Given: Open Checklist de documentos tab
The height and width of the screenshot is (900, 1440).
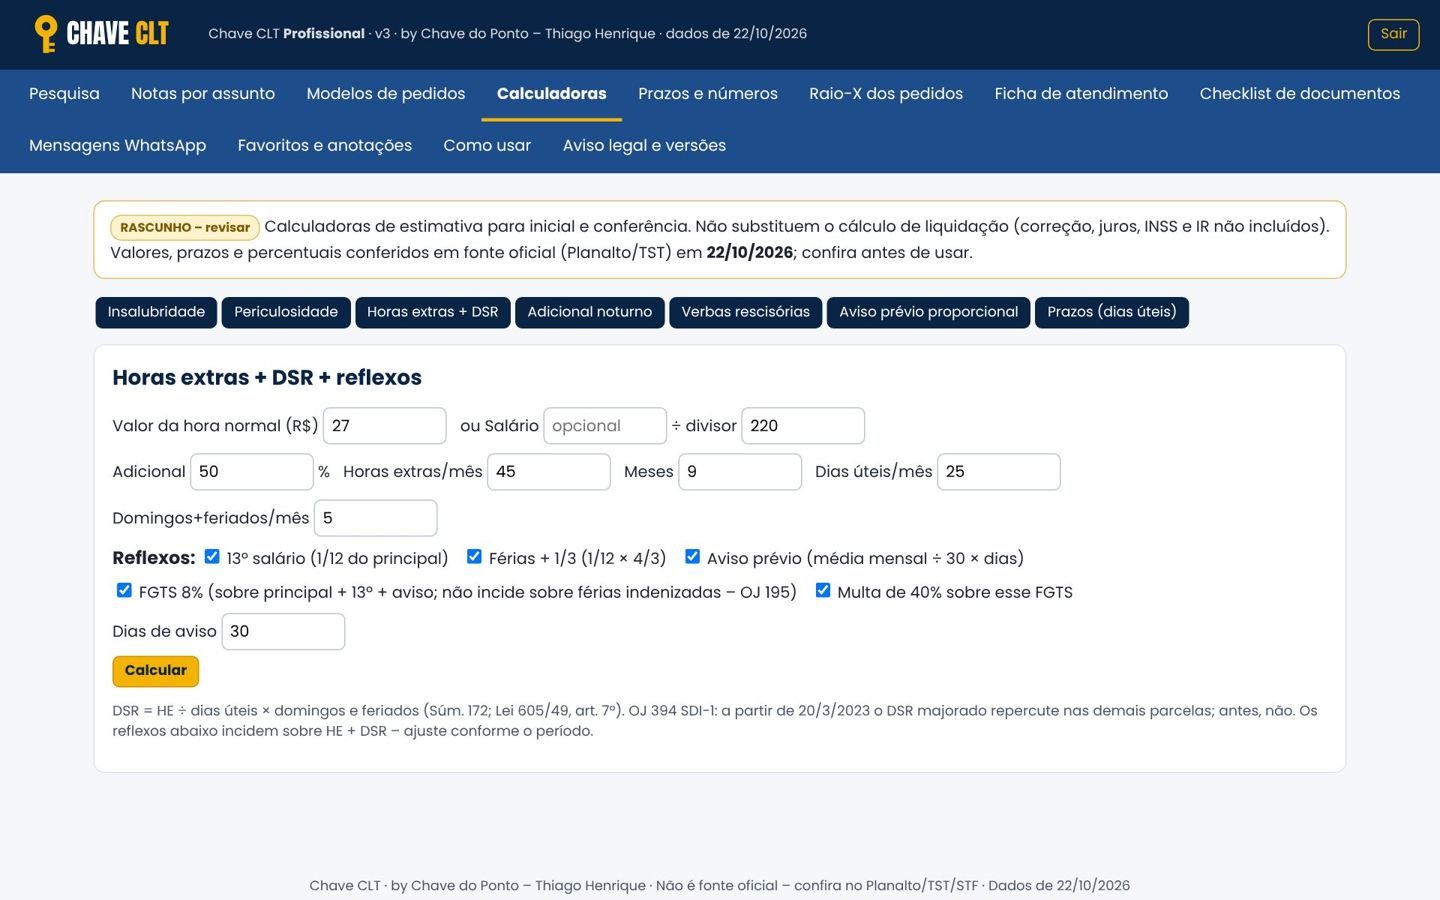Looking at the screenshot, I should click(1300, 94).
